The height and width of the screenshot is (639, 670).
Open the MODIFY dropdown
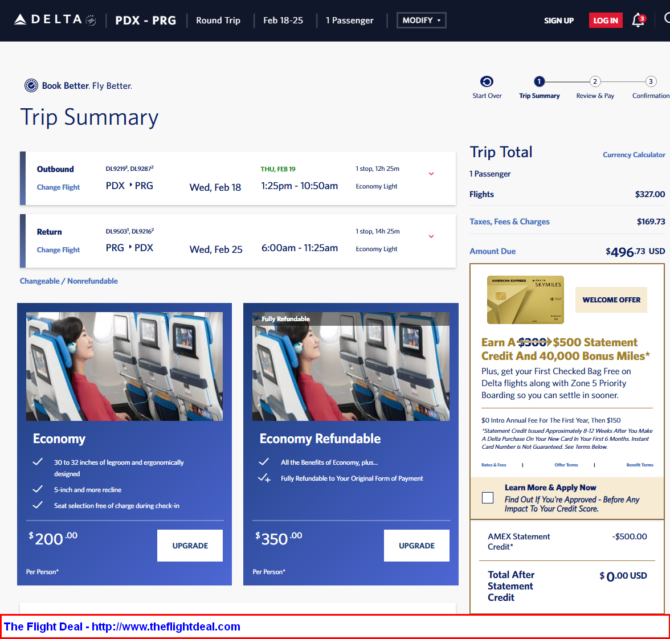coord(421,20)
